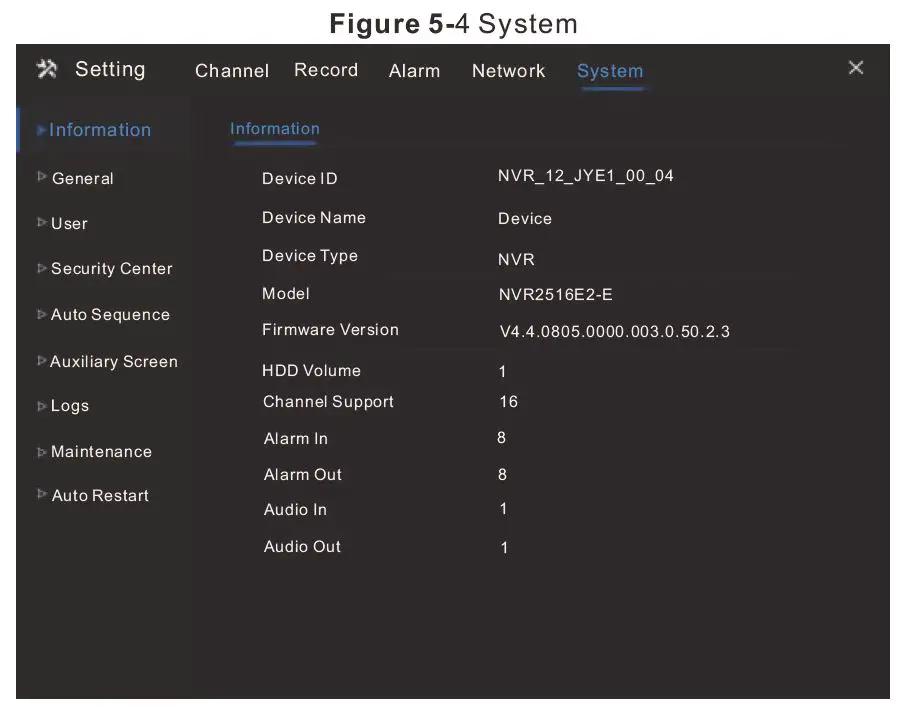Configure Auto Restart
Viewport: 921px width, 712px height.
coord(99,495)
